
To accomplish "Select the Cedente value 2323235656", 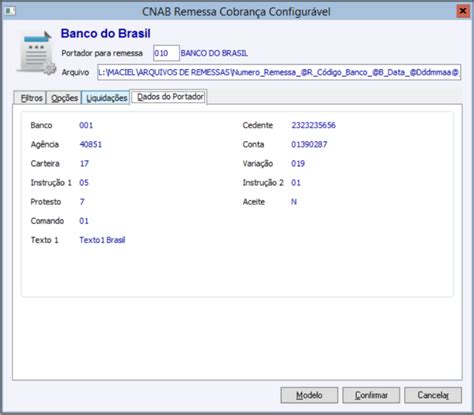I will click(x=314, y=125).
